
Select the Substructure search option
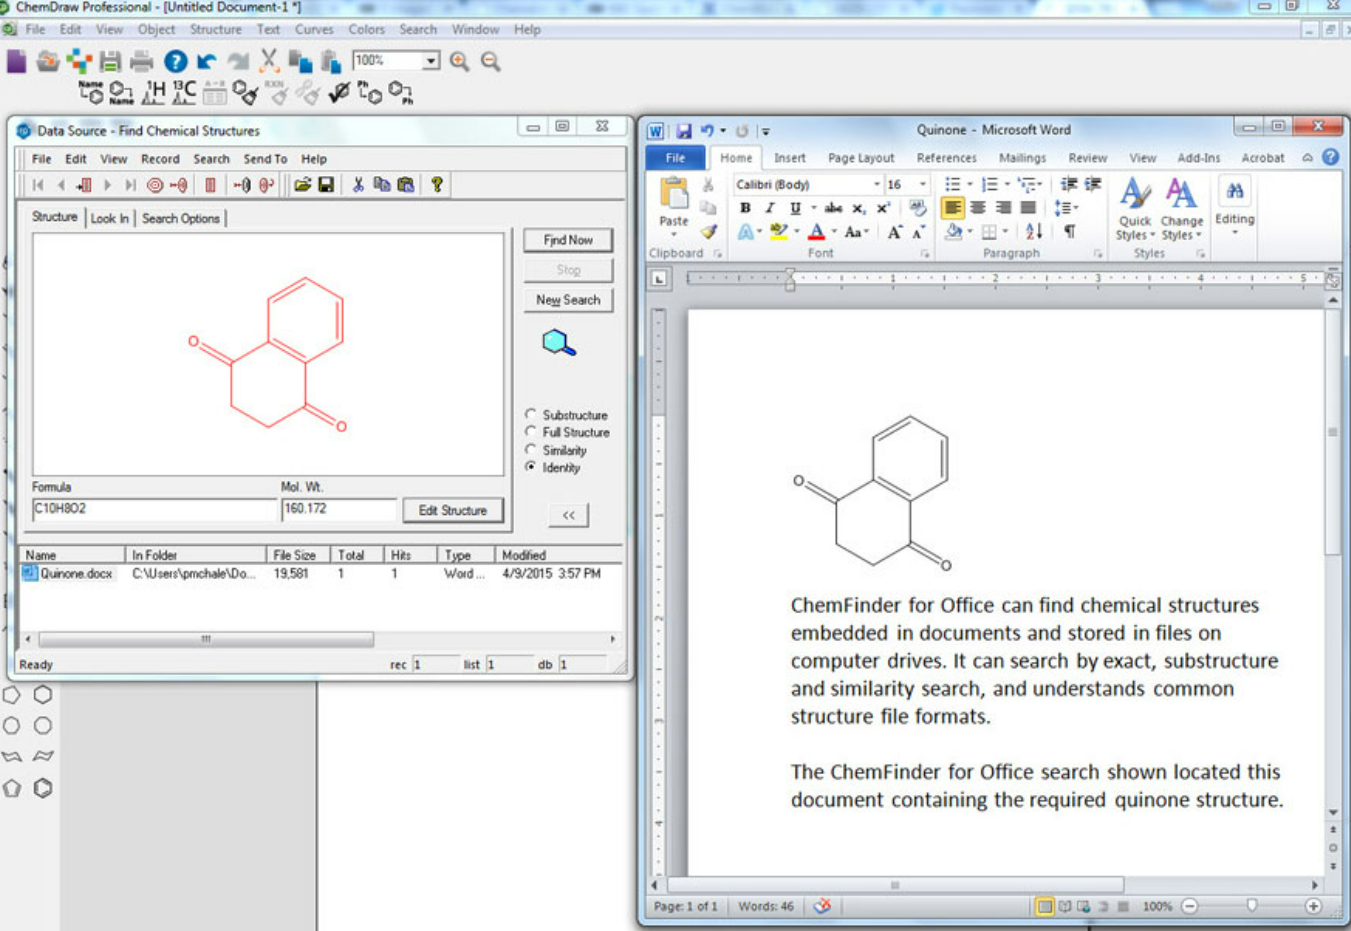click(531, 414)
